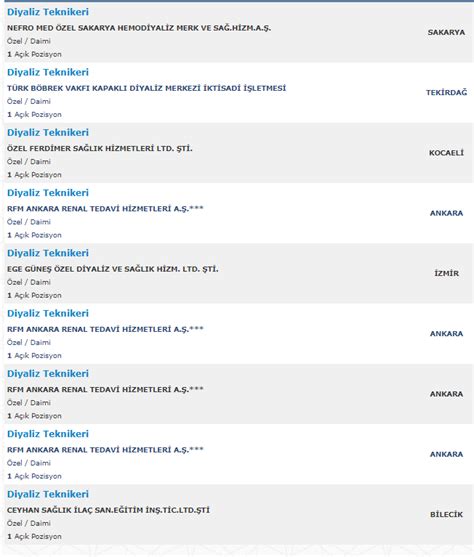Screen dimensions: 474x557
Task: Click last RFM ANKARA RENAL TEDAVİ employer name
Action: (x=105, y=450)
